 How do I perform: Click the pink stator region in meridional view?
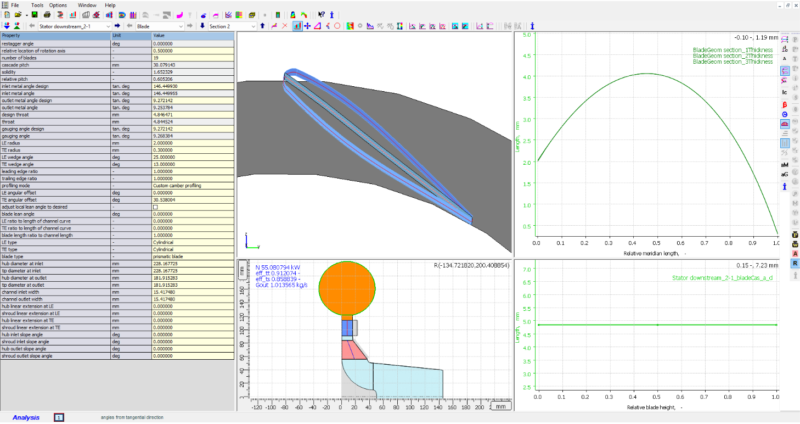pos(353,351)
